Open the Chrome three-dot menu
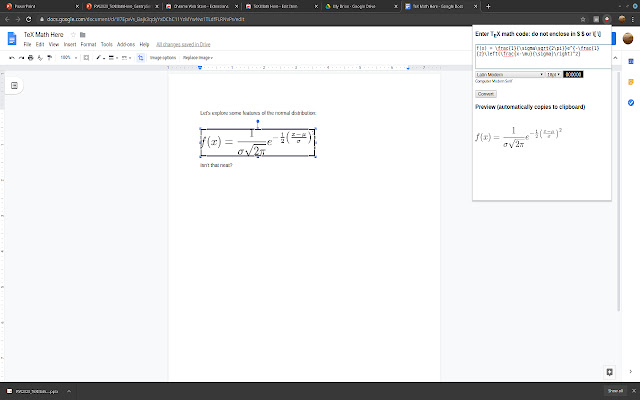 coord(633,19)
